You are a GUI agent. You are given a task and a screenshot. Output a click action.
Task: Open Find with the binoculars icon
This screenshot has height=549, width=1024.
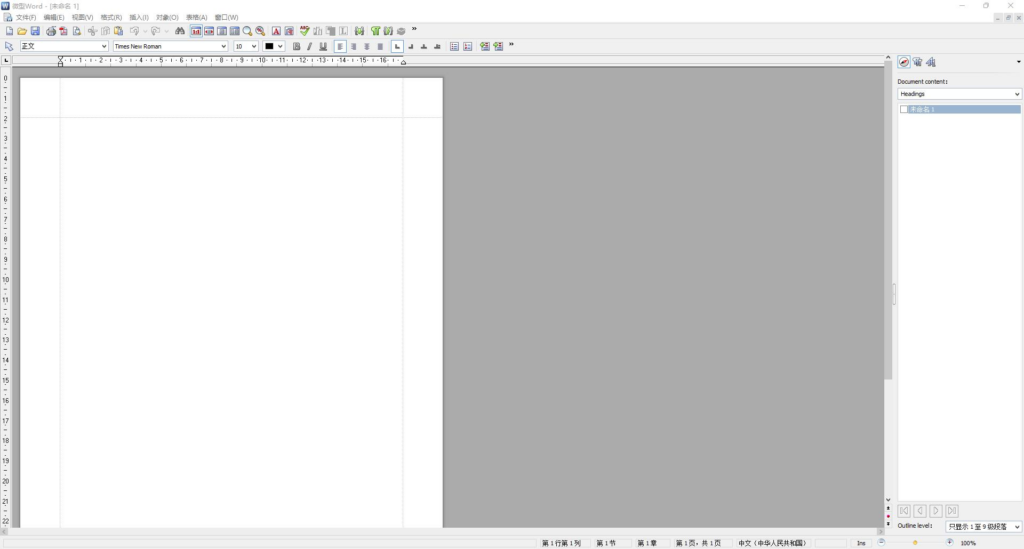[x=180, y=31]
